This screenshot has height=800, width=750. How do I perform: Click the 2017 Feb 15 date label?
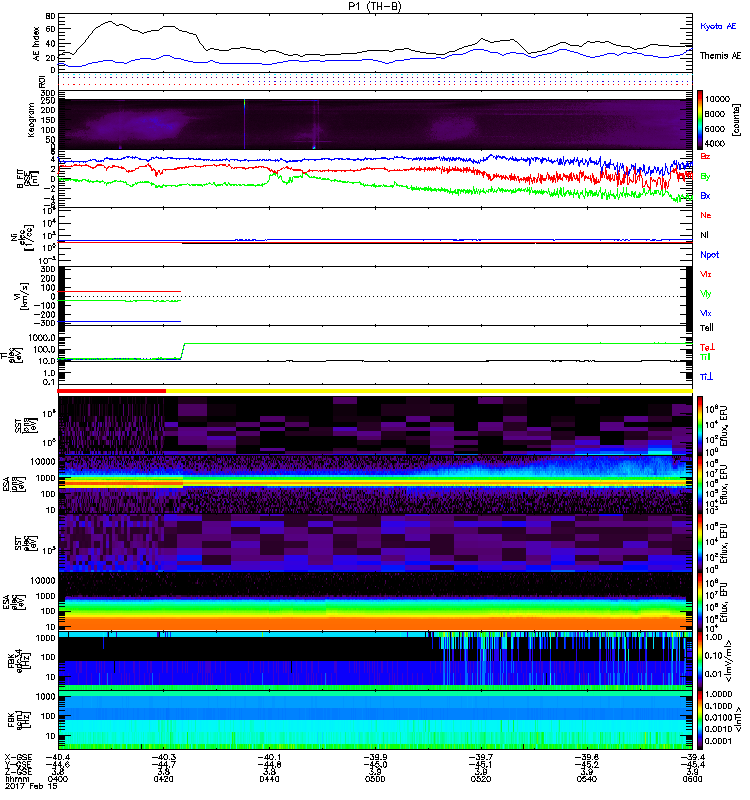tap(31, 786)
